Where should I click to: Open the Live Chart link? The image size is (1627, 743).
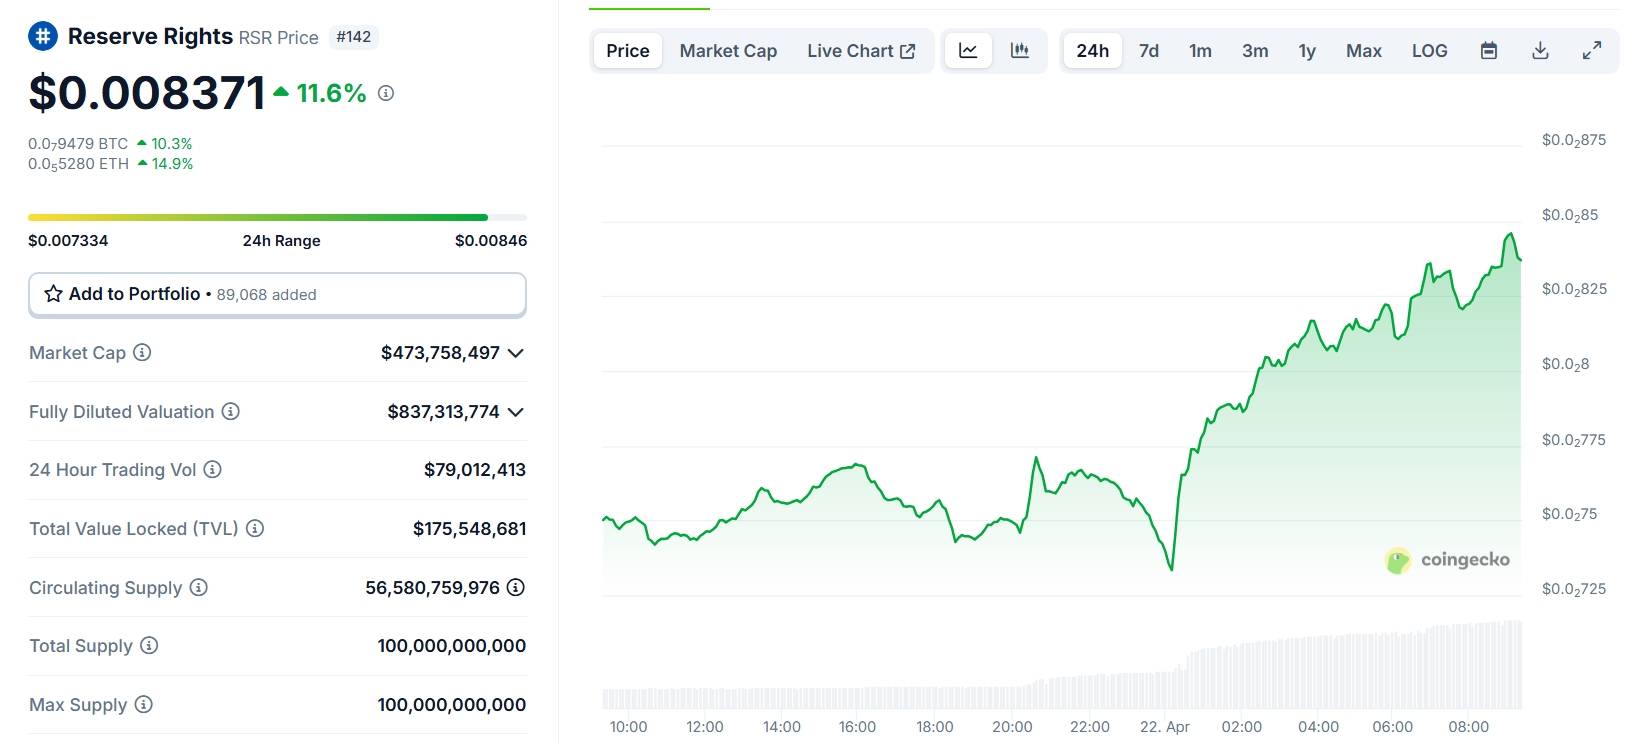[x=861, y=51]
